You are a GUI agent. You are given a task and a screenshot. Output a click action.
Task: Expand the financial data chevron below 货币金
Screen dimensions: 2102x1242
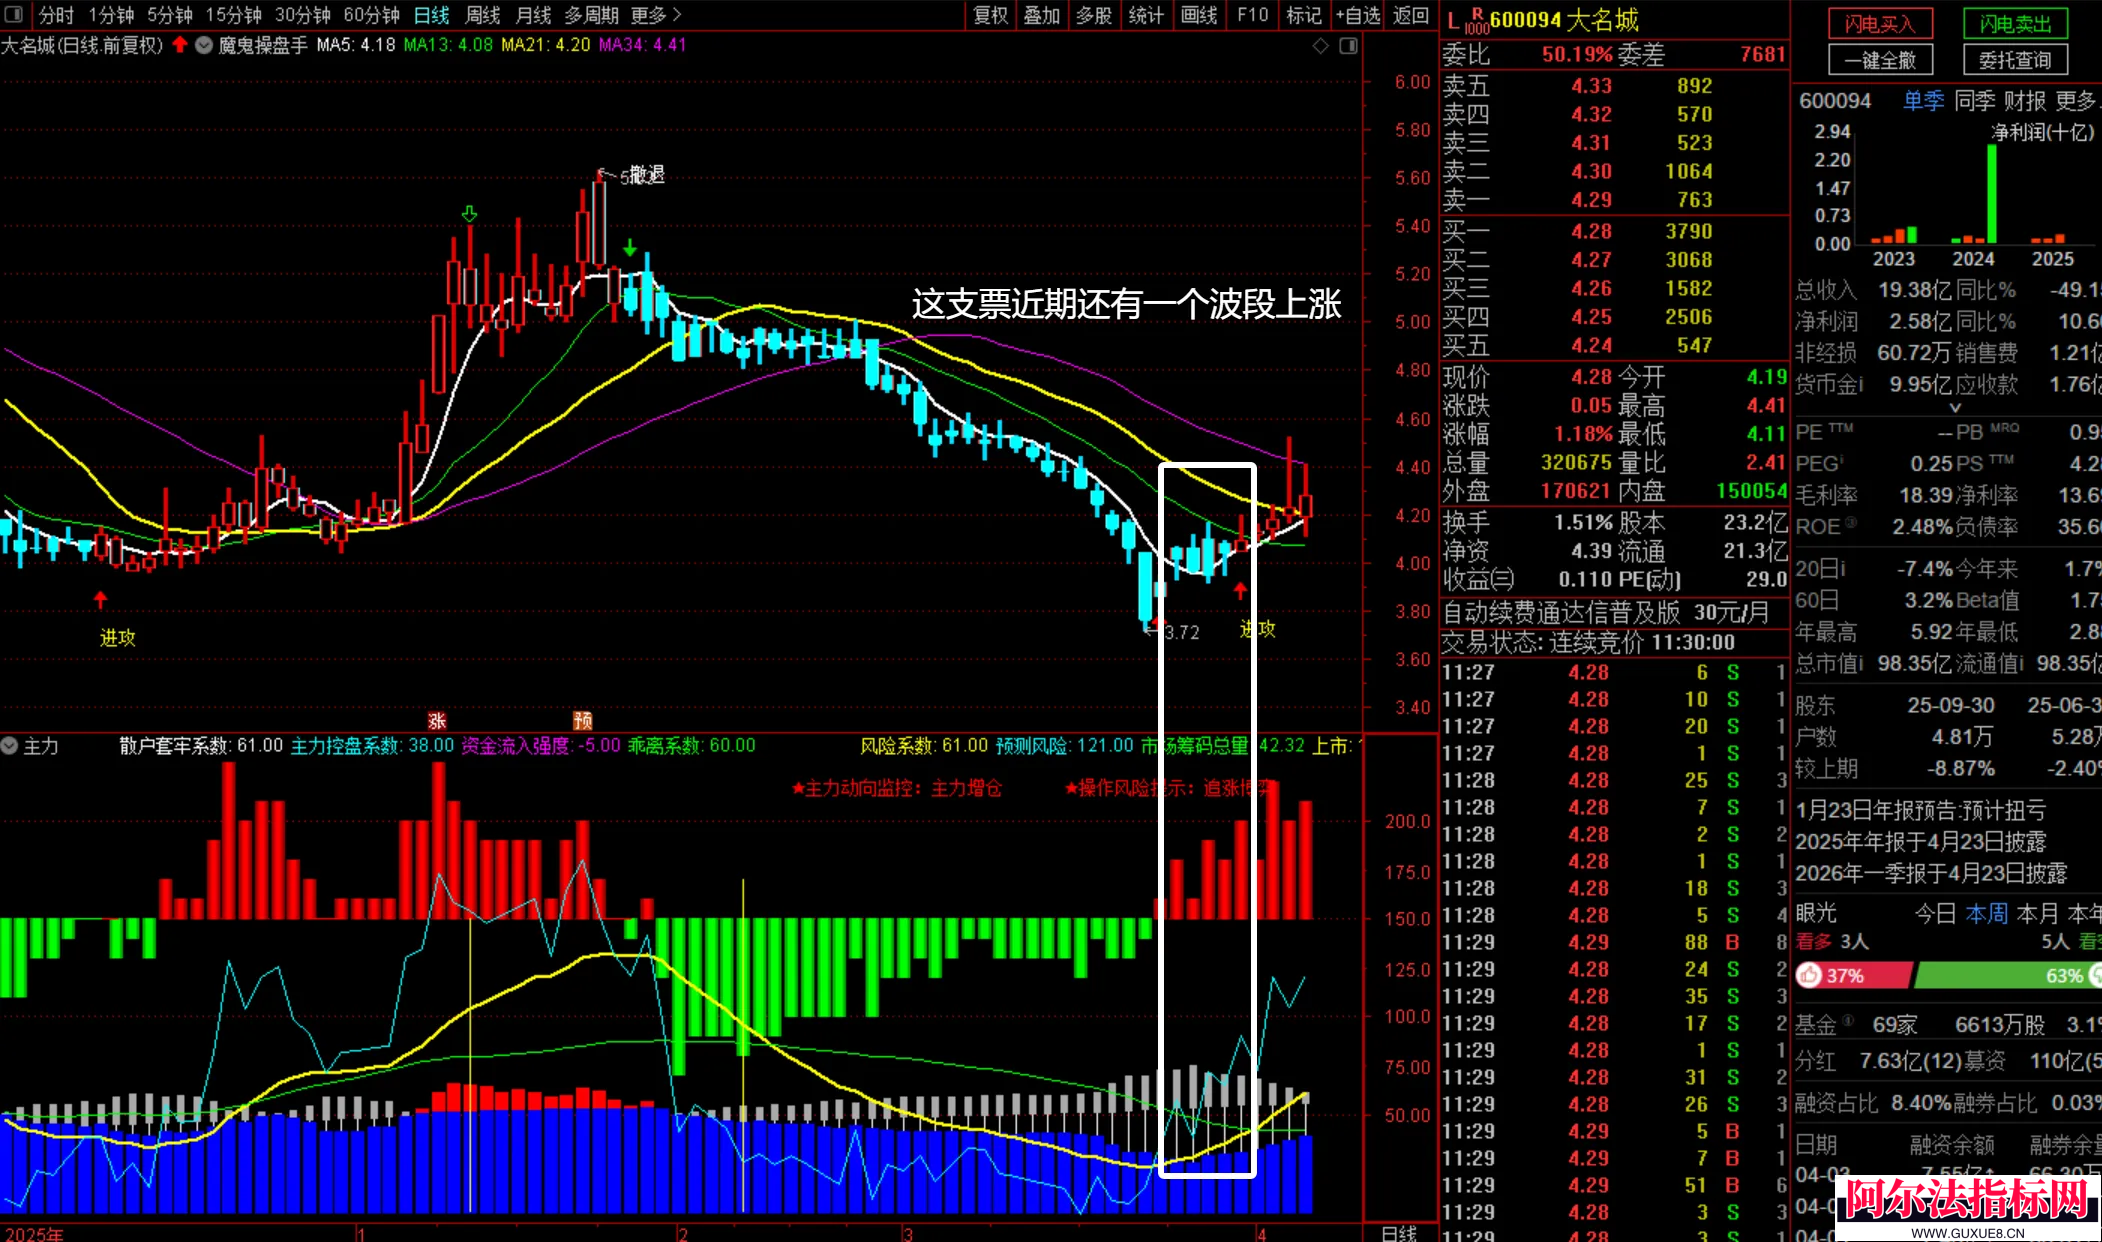(1955, 408)
